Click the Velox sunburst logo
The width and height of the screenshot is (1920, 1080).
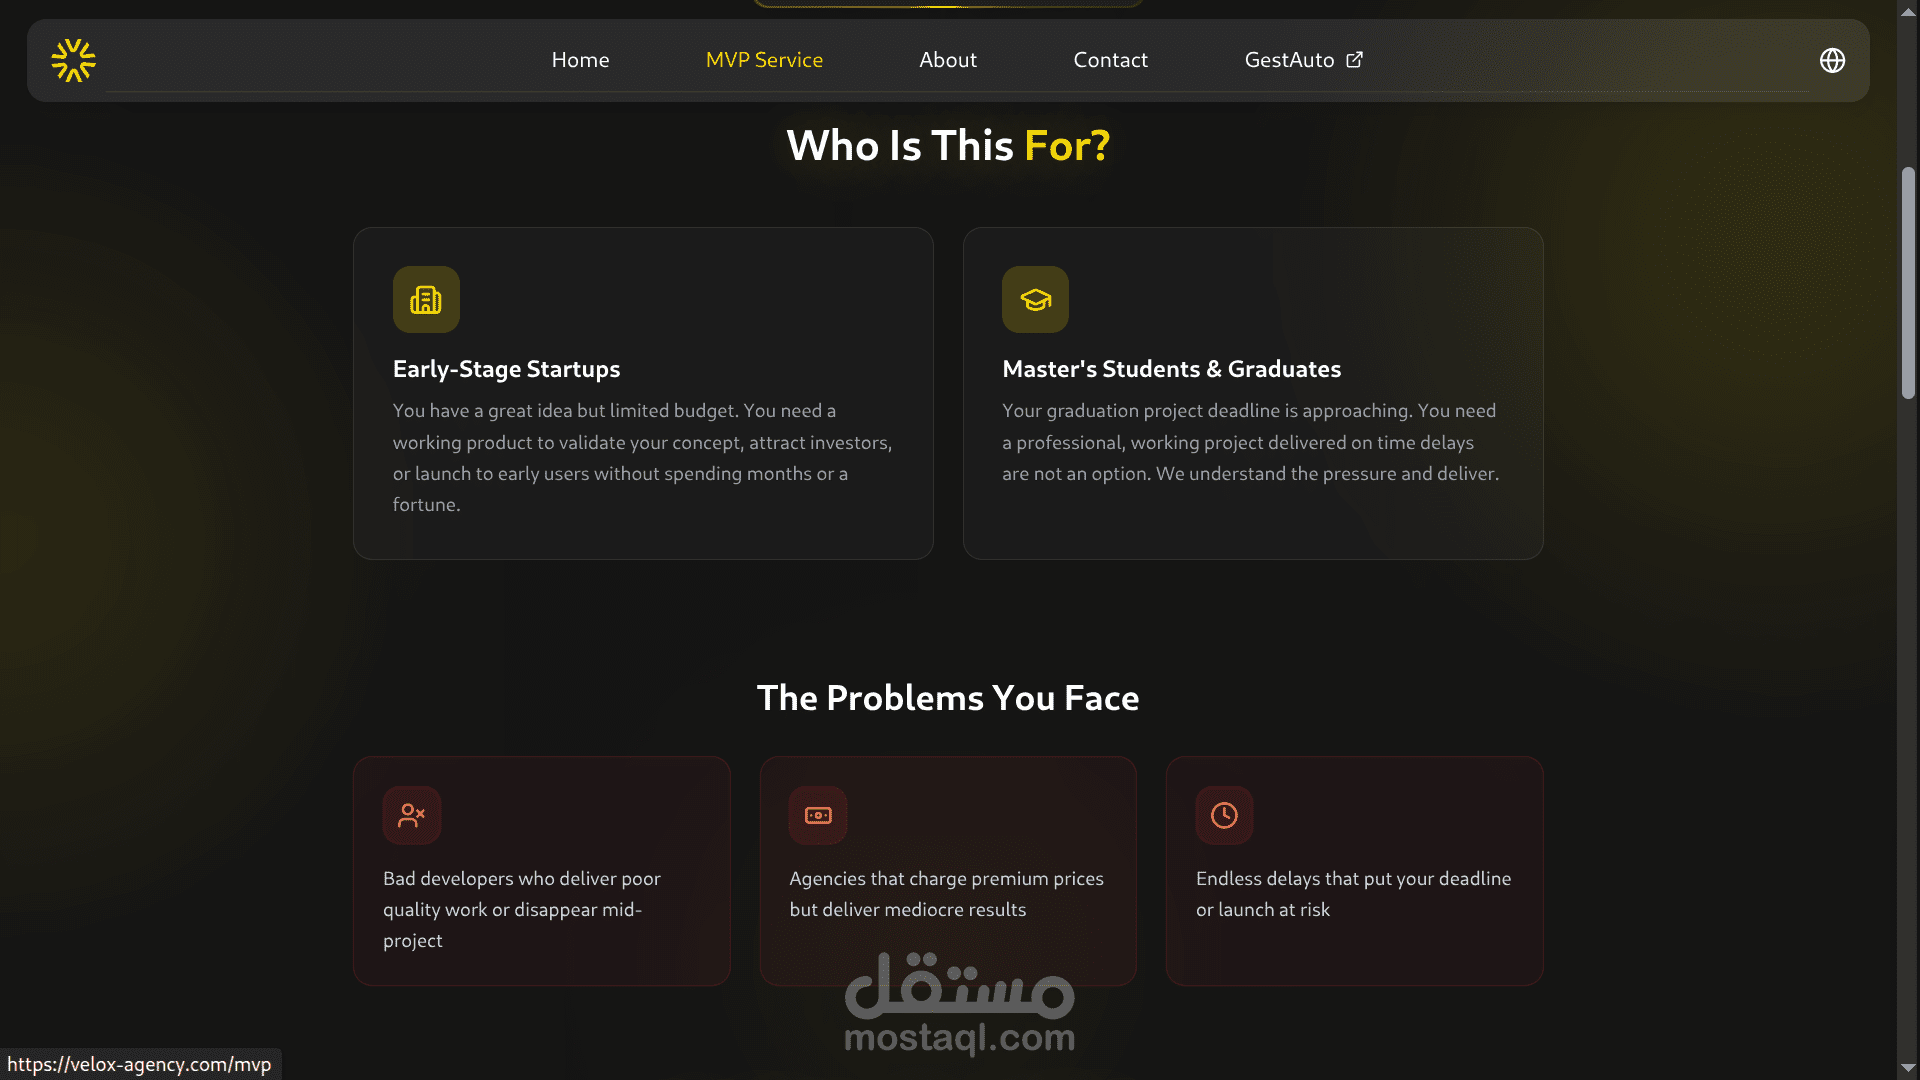pos(73,60)
